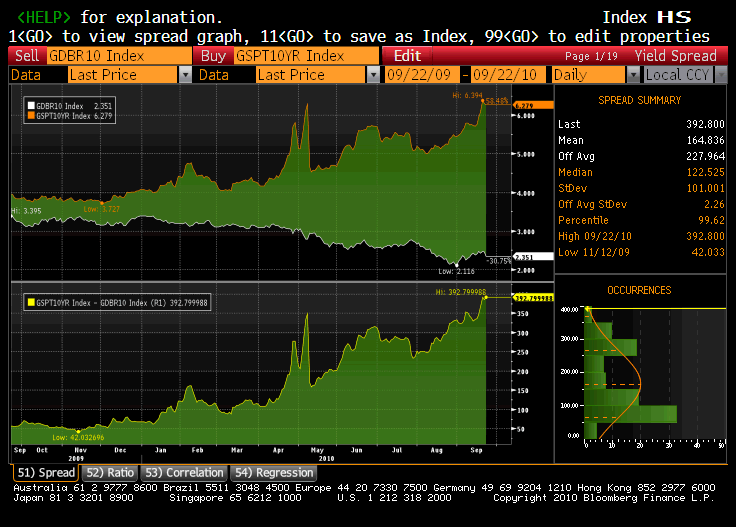Click the start date 09/22/09 field
The height and width of the screenshot is (527, 736).
pyautogui.click(x=425, y=74)
